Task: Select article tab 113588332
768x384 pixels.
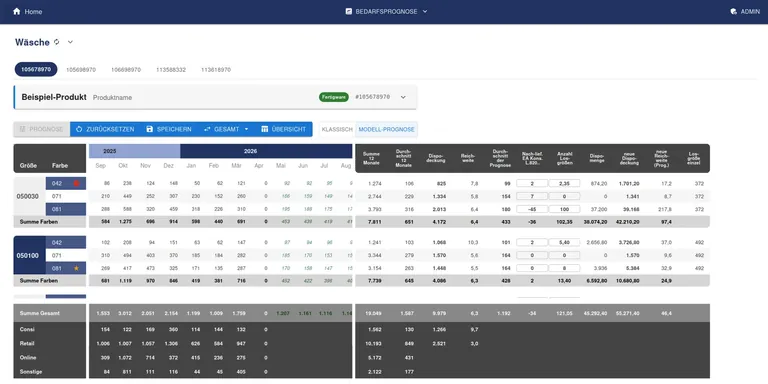Action: (171, 70)
